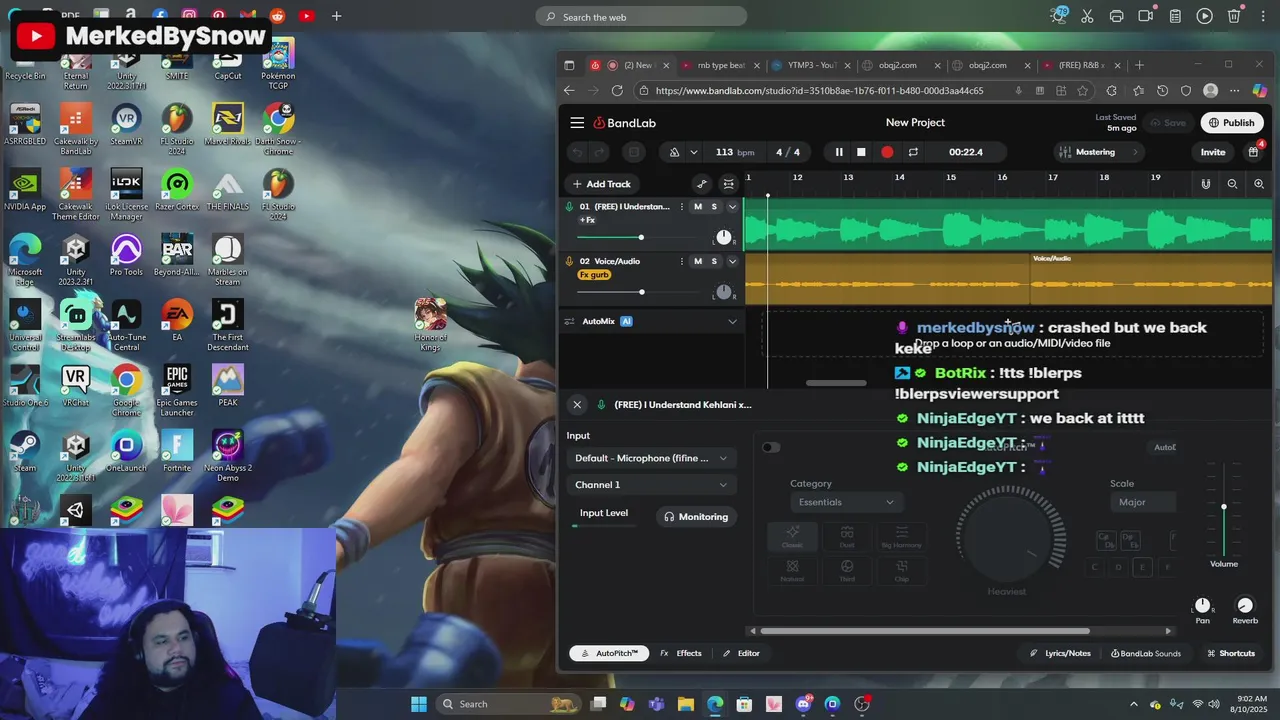
Task: Solo track 02 Voice/Audio
Action: (x=714, y=261)
